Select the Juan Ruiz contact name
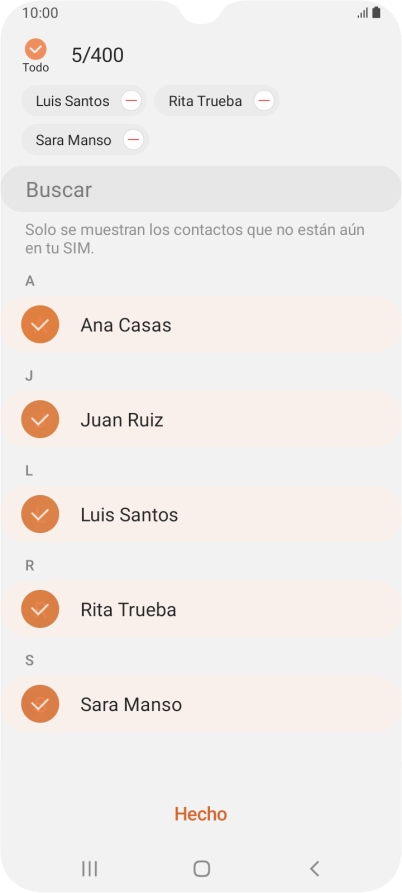The image size is (402, 893). [122, 420]
